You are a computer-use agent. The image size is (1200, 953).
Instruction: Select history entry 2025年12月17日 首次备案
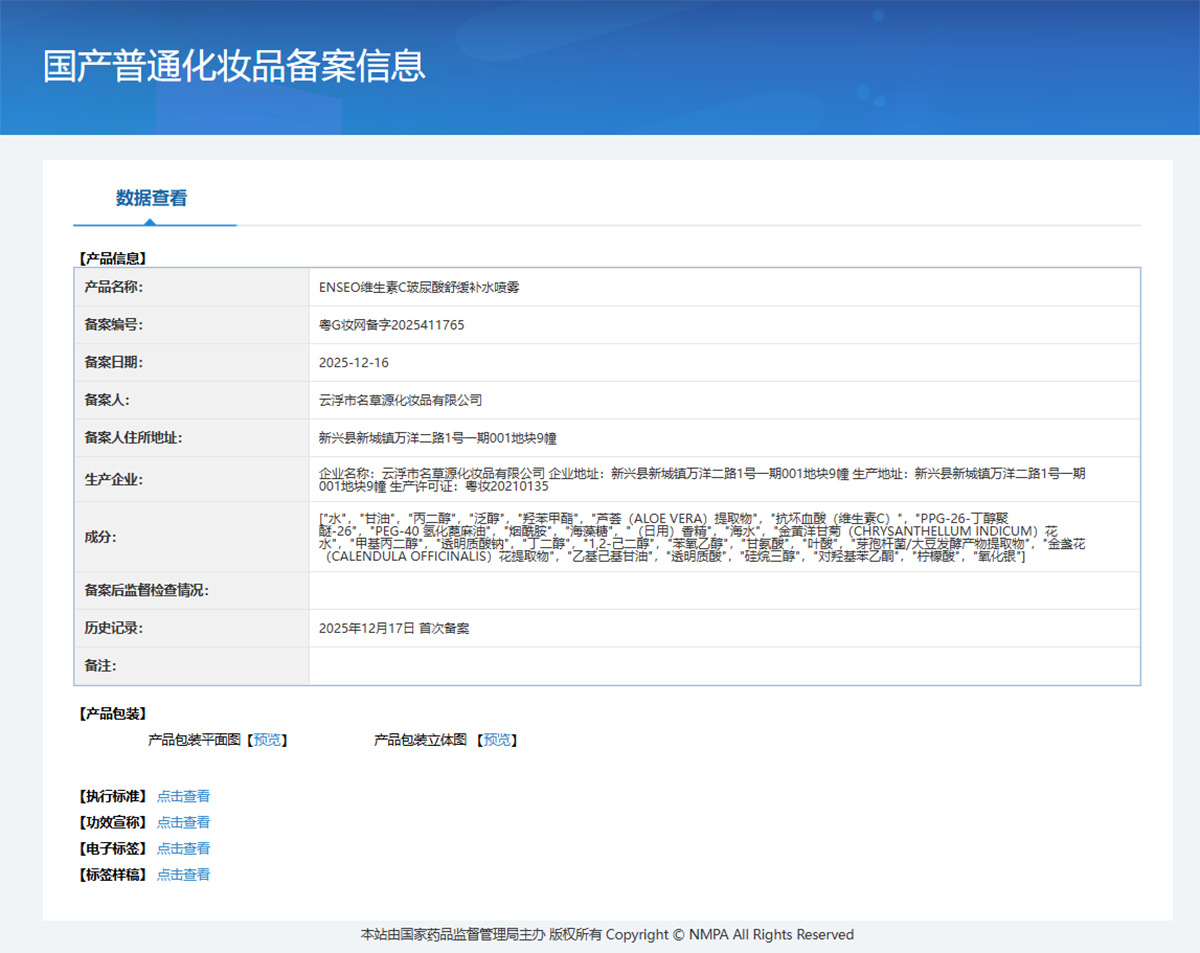click(394, 628)
